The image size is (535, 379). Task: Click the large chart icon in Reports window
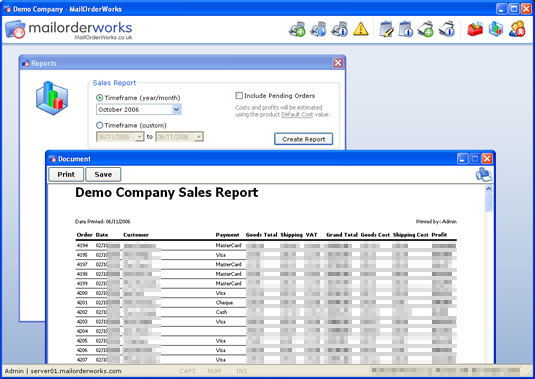coord(52,98)
